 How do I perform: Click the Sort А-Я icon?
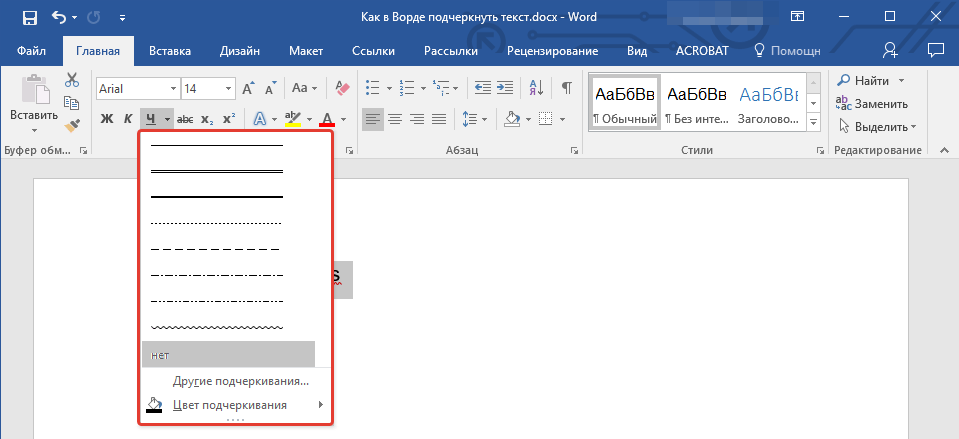pos(536,88)
